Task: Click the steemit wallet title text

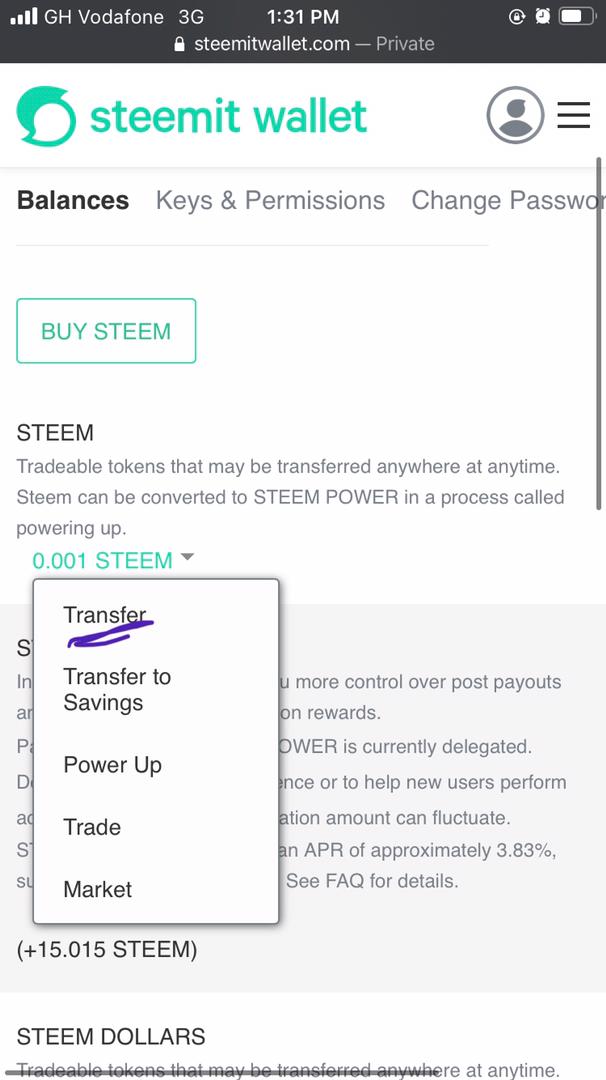Action: click(x=228, y=116)
